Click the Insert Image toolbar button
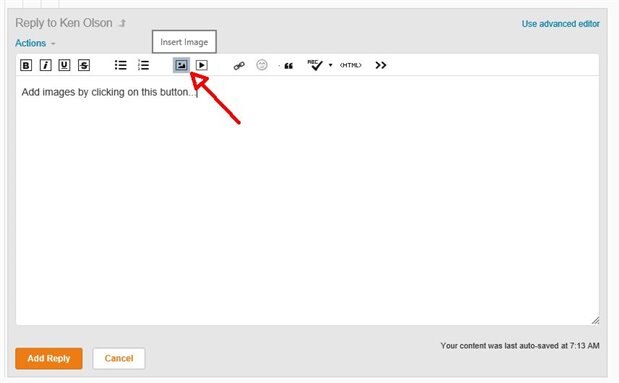The image size is (619, 383). click(181, 65)
